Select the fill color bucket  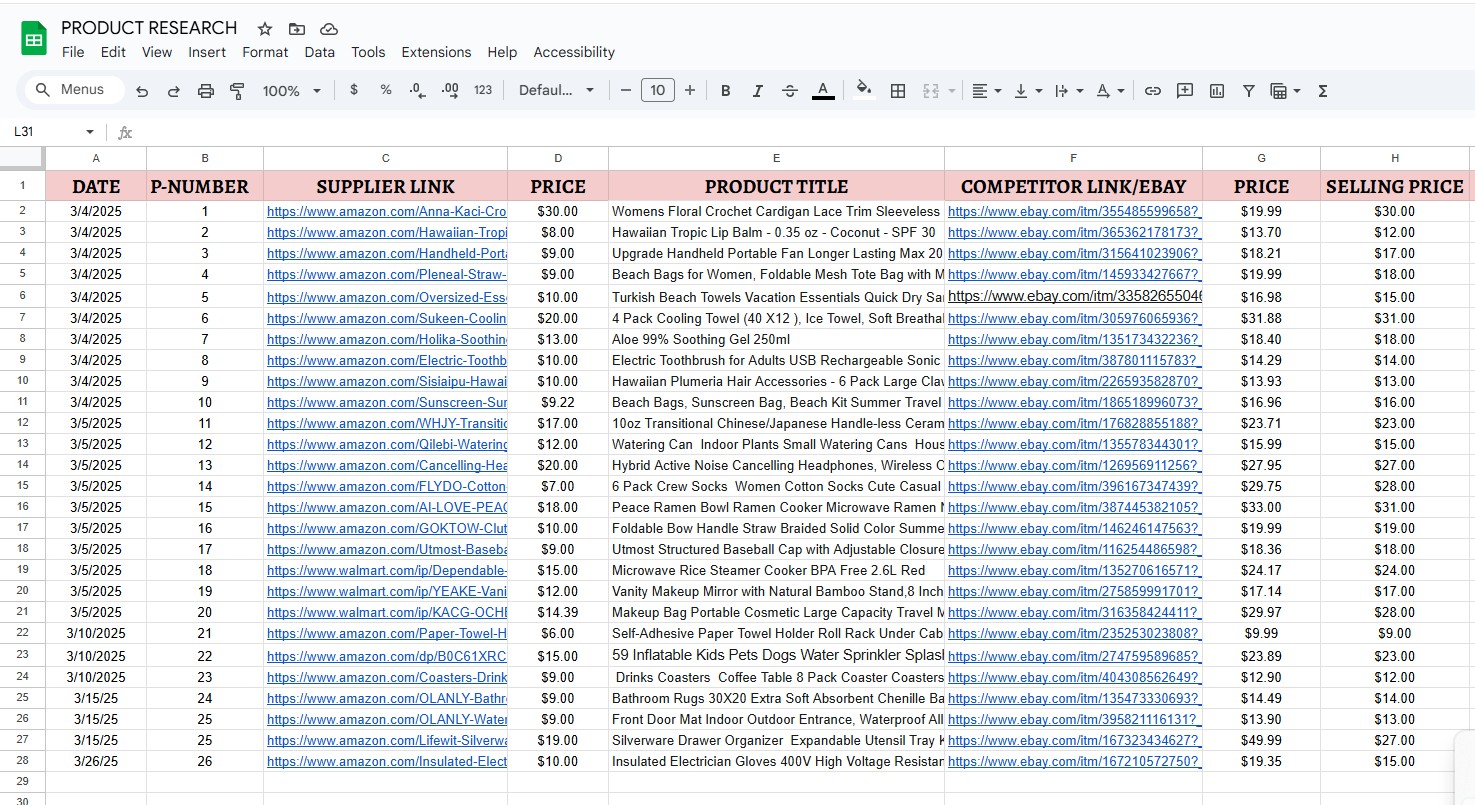click(865, 90)
